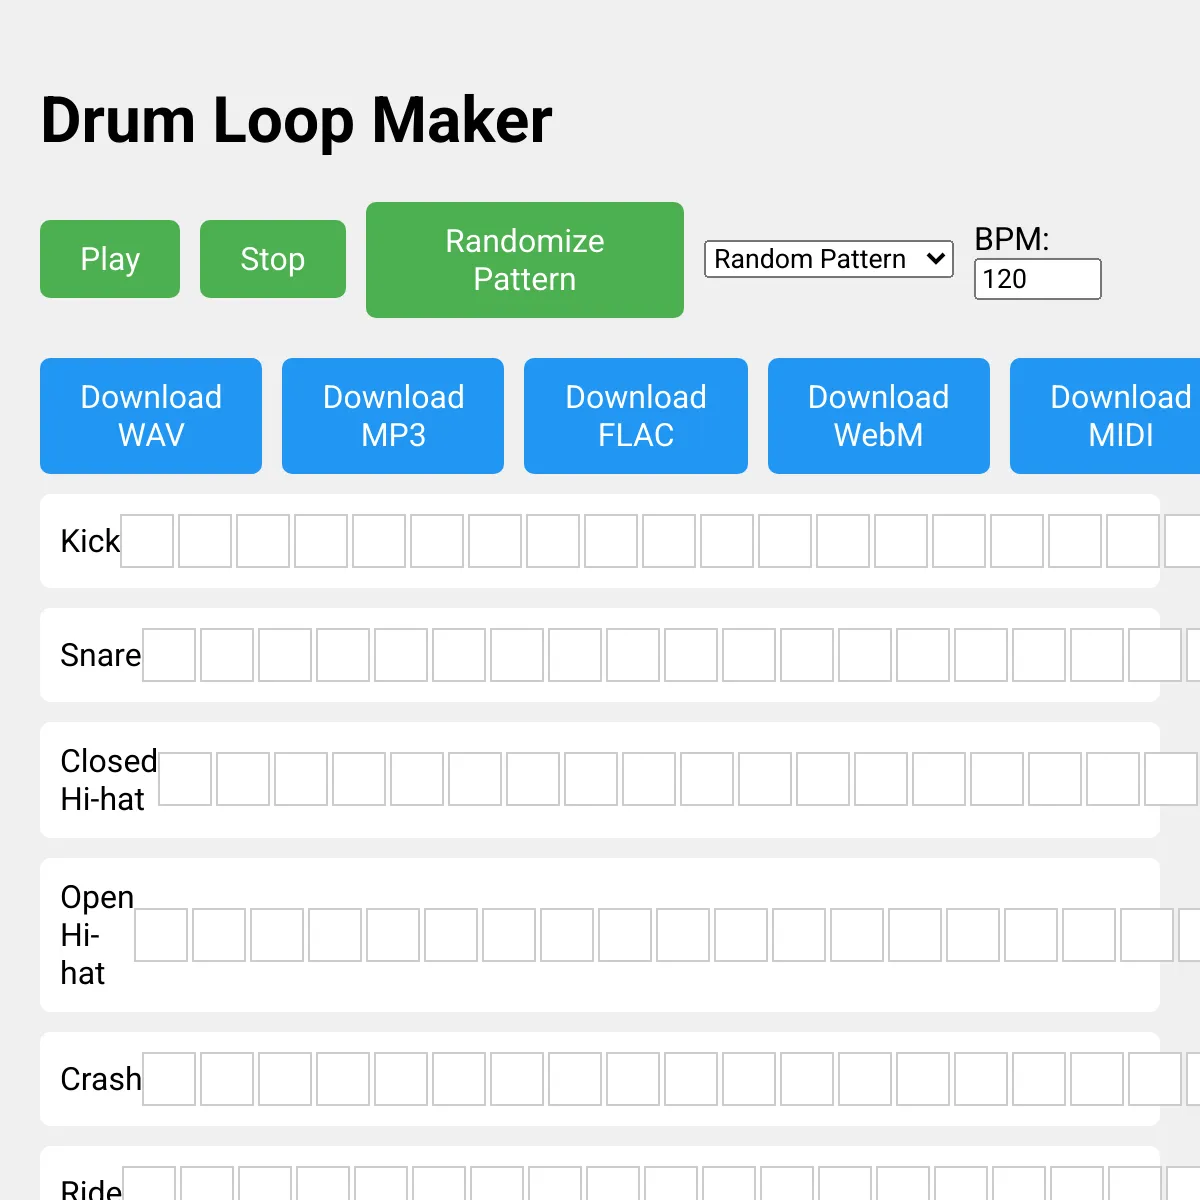The image size is (1200, 1200).
Task: Open the Random Pattern dropdown
Action: 828,259
